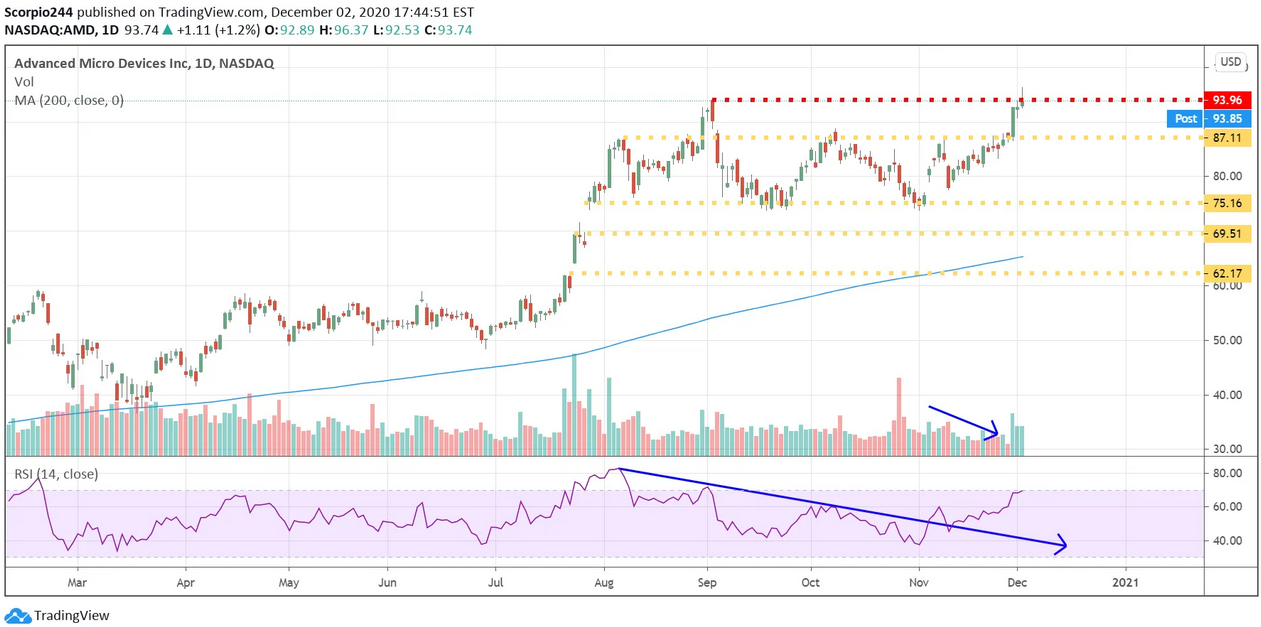1261x627 pixels.
Task: Click the L:92.53 low value in header
Action: (x=400, y=30)
